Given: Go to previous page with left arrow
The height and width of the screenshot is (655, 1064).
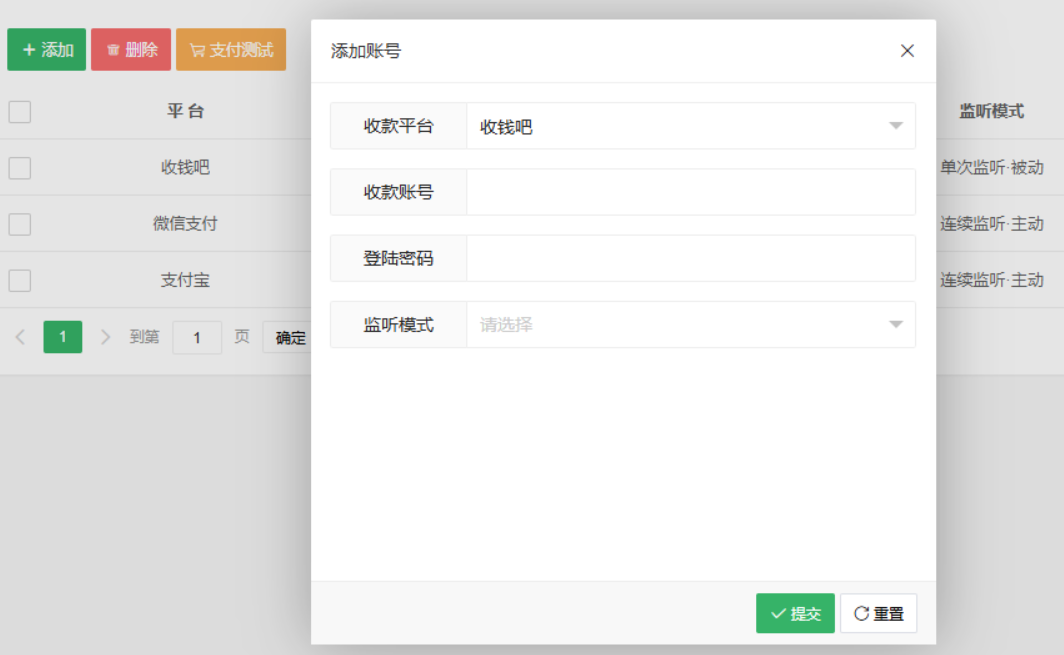Looking at the screenshot, I should pyautogui.click(x=20, y=337).
